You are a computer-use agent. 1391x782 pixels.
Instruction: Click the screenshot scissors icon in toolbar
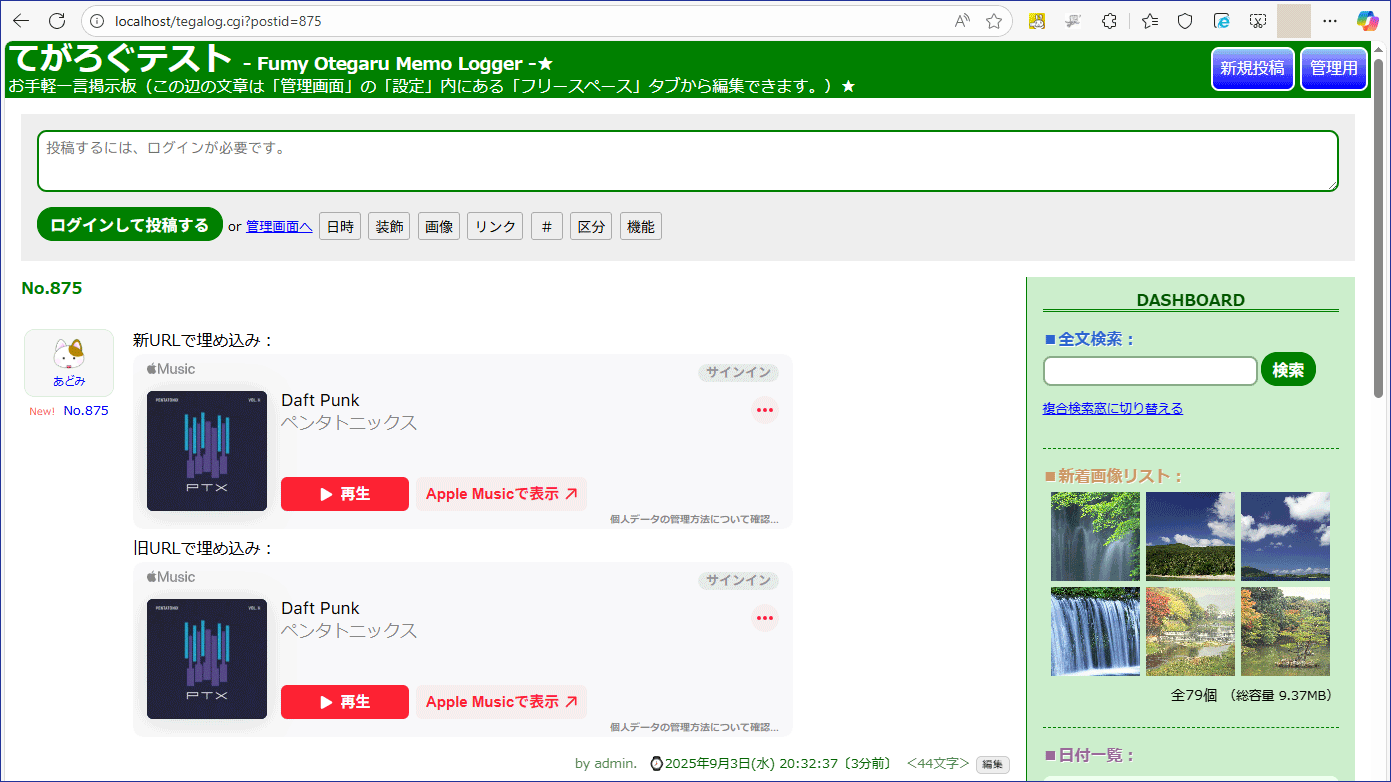pyautogui.click(x=1258, y=21)
